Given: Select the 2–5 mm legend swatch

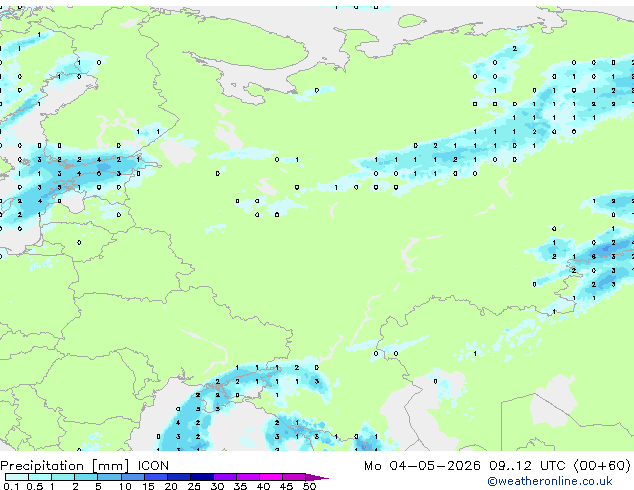Looking at the screenshot, I should (86, 477).
